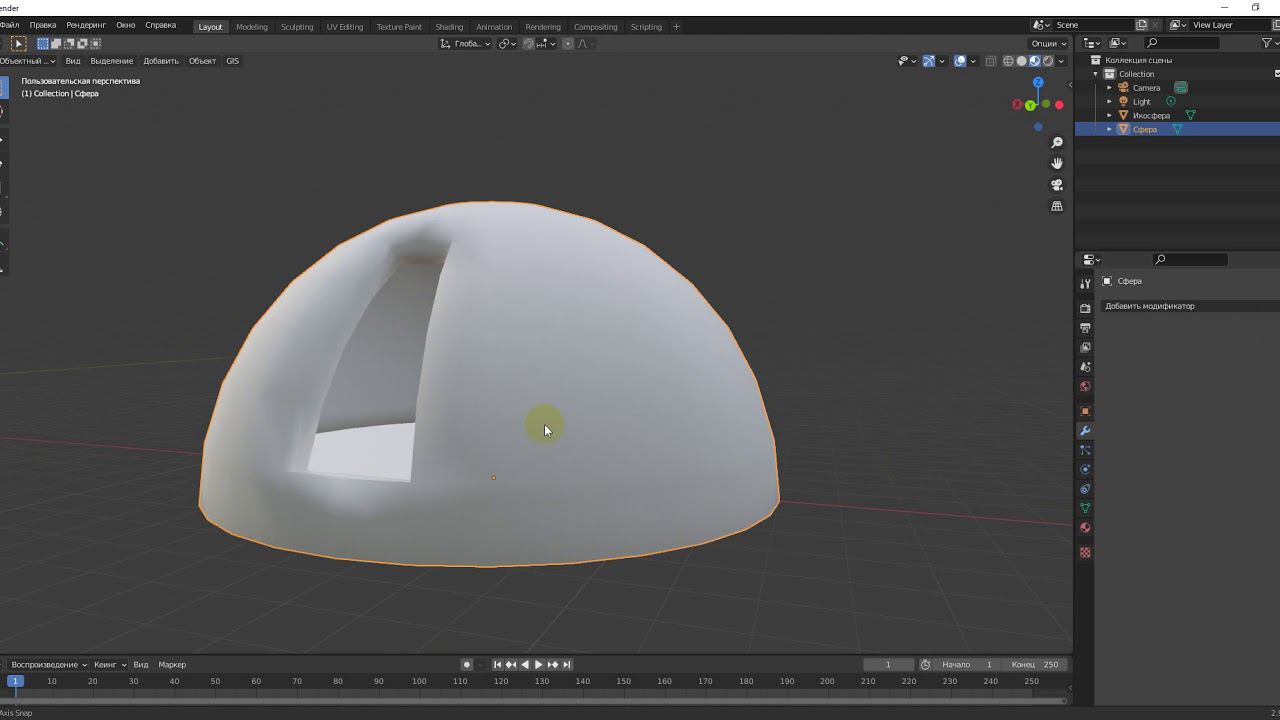Open the World properties globe tab
1280x720 pixels.
pyautogui.click(x=1085, y=387)
